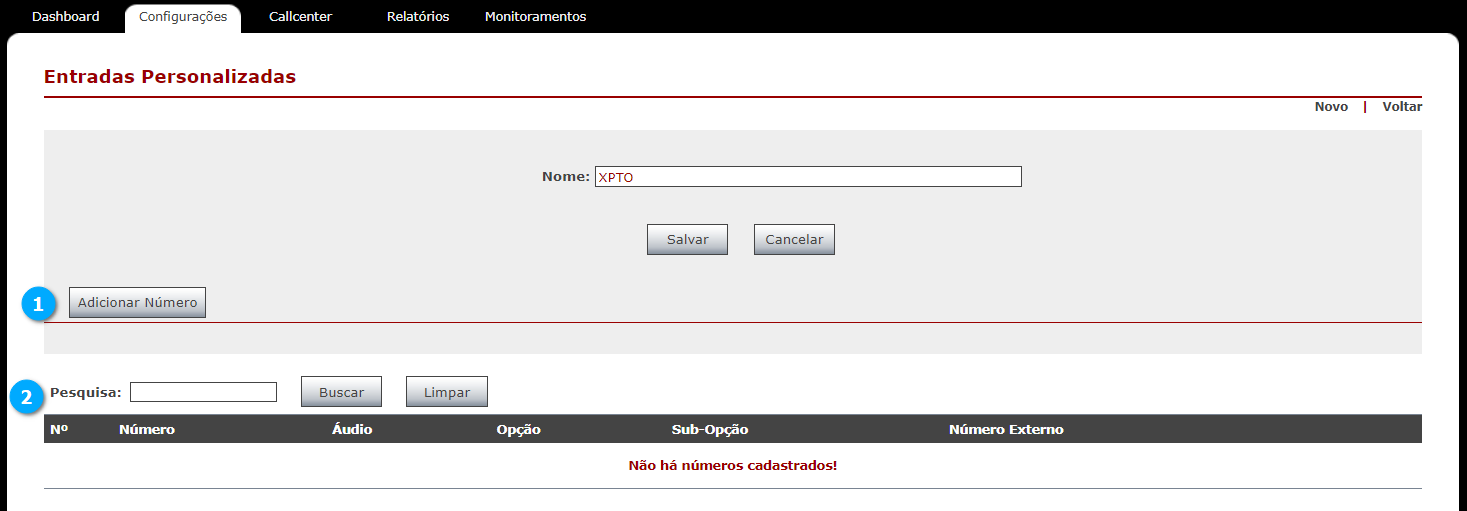Select the Configurações tab
The height and width of the screenshot is (511, 1467).
[x=183, y=17]
